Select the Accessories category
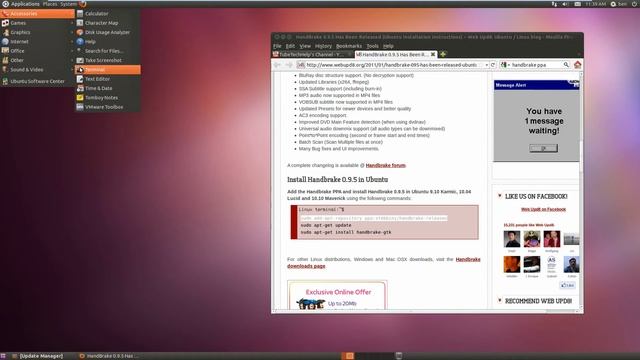 [37, 13]
